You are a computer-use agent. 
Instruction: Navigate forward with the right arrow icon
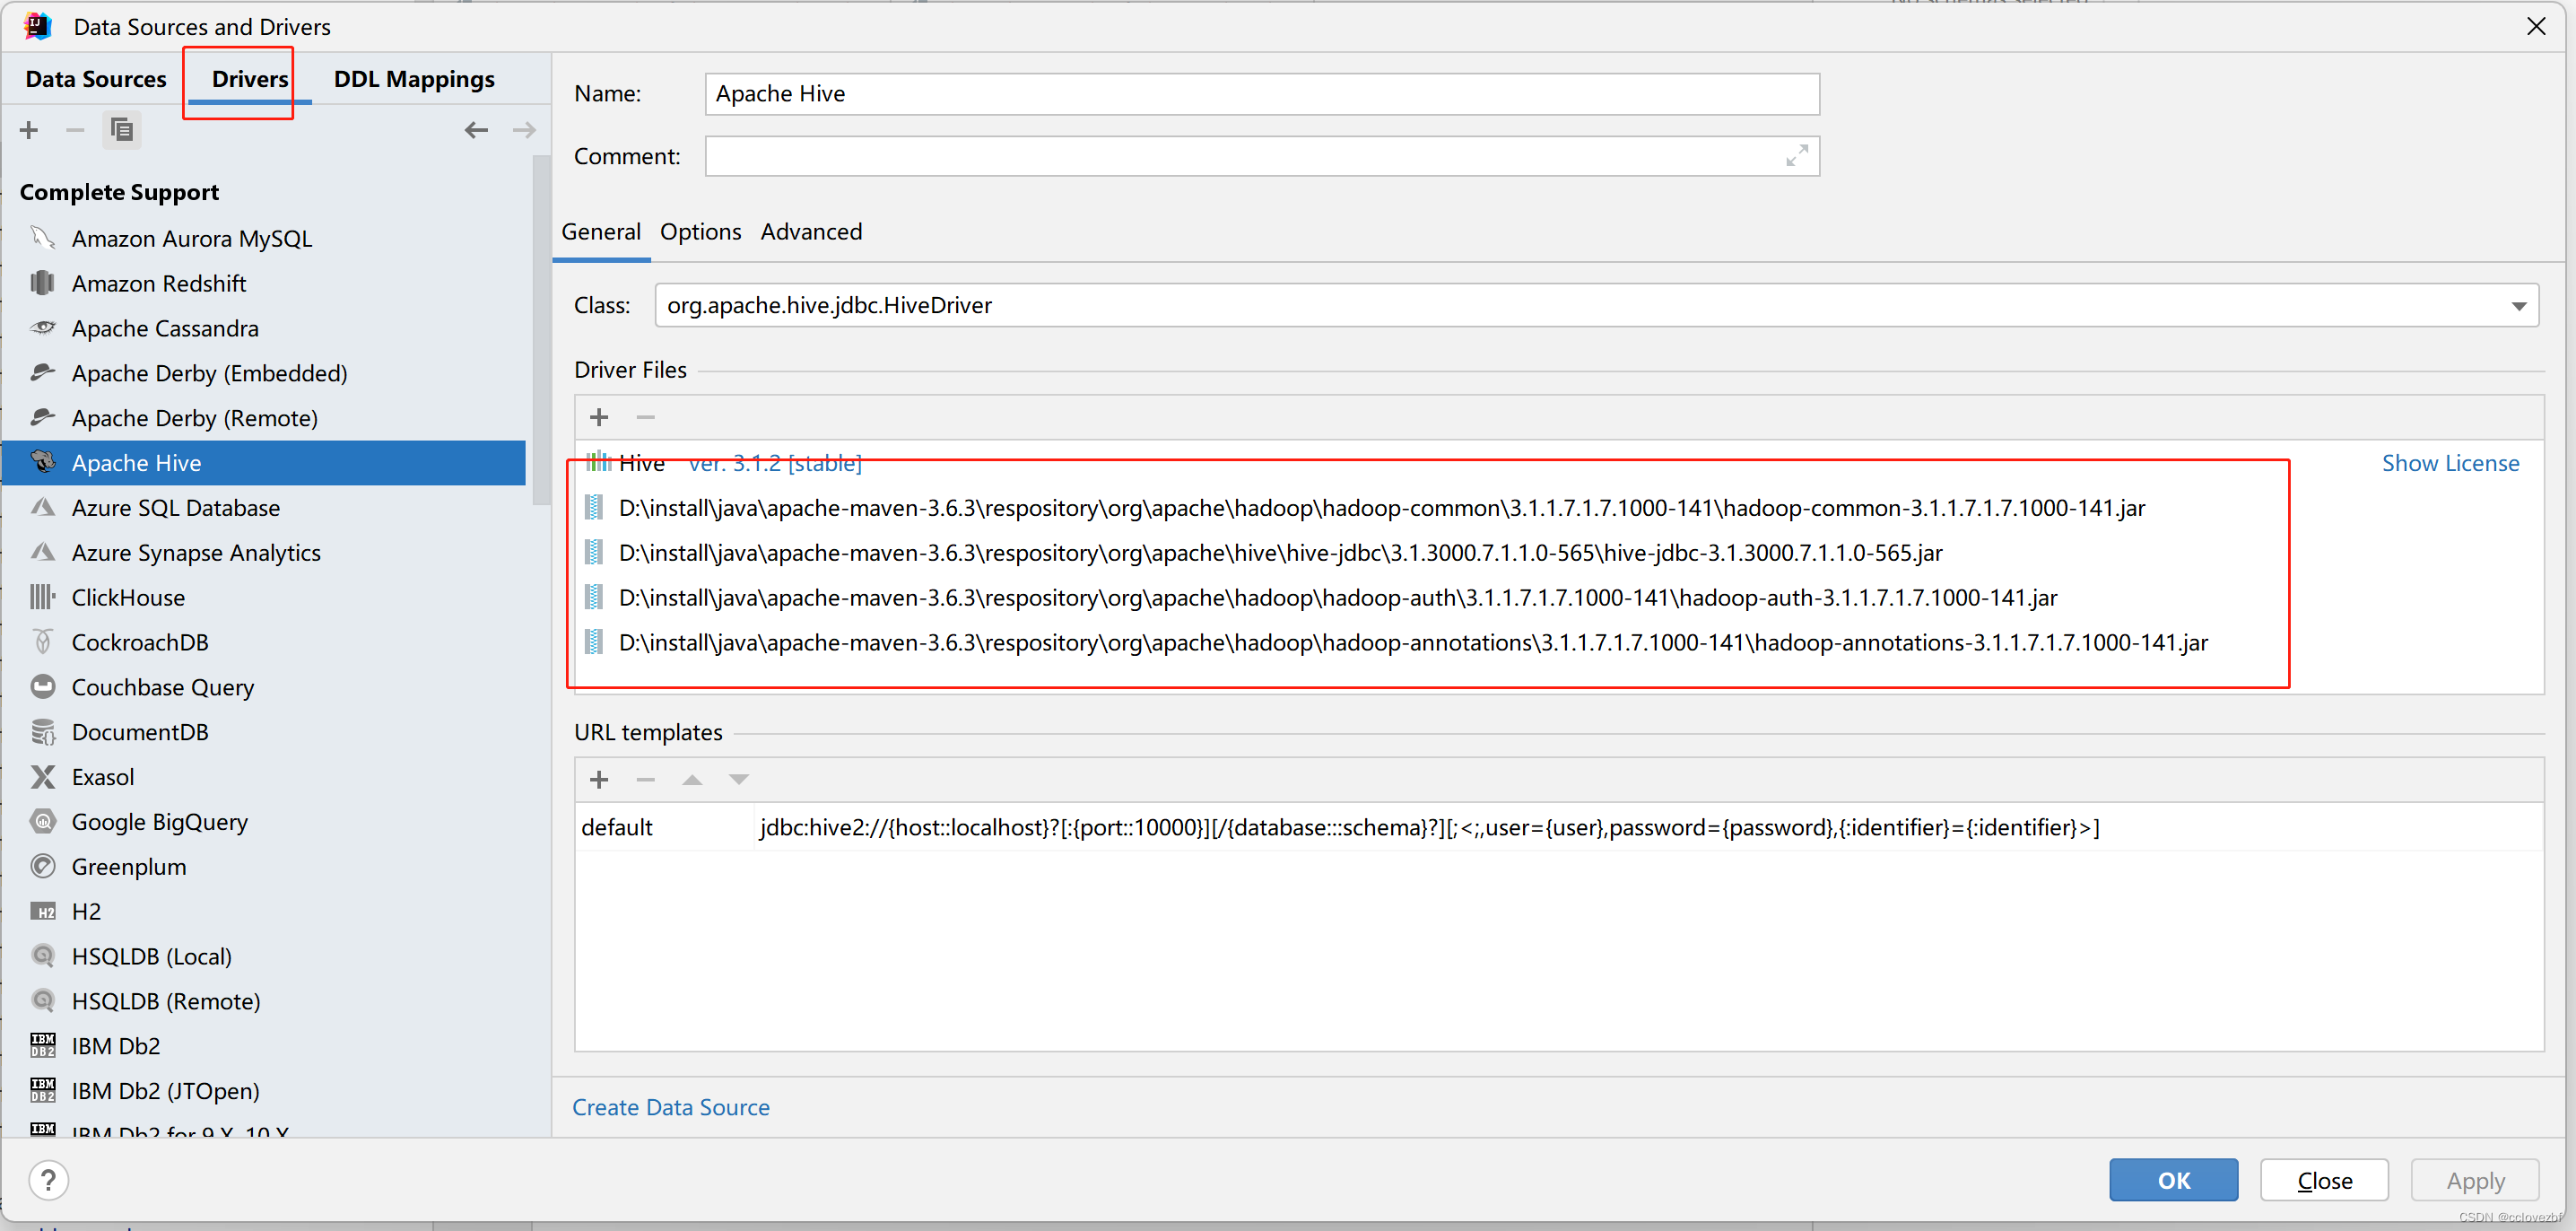[x=524, y=129]
